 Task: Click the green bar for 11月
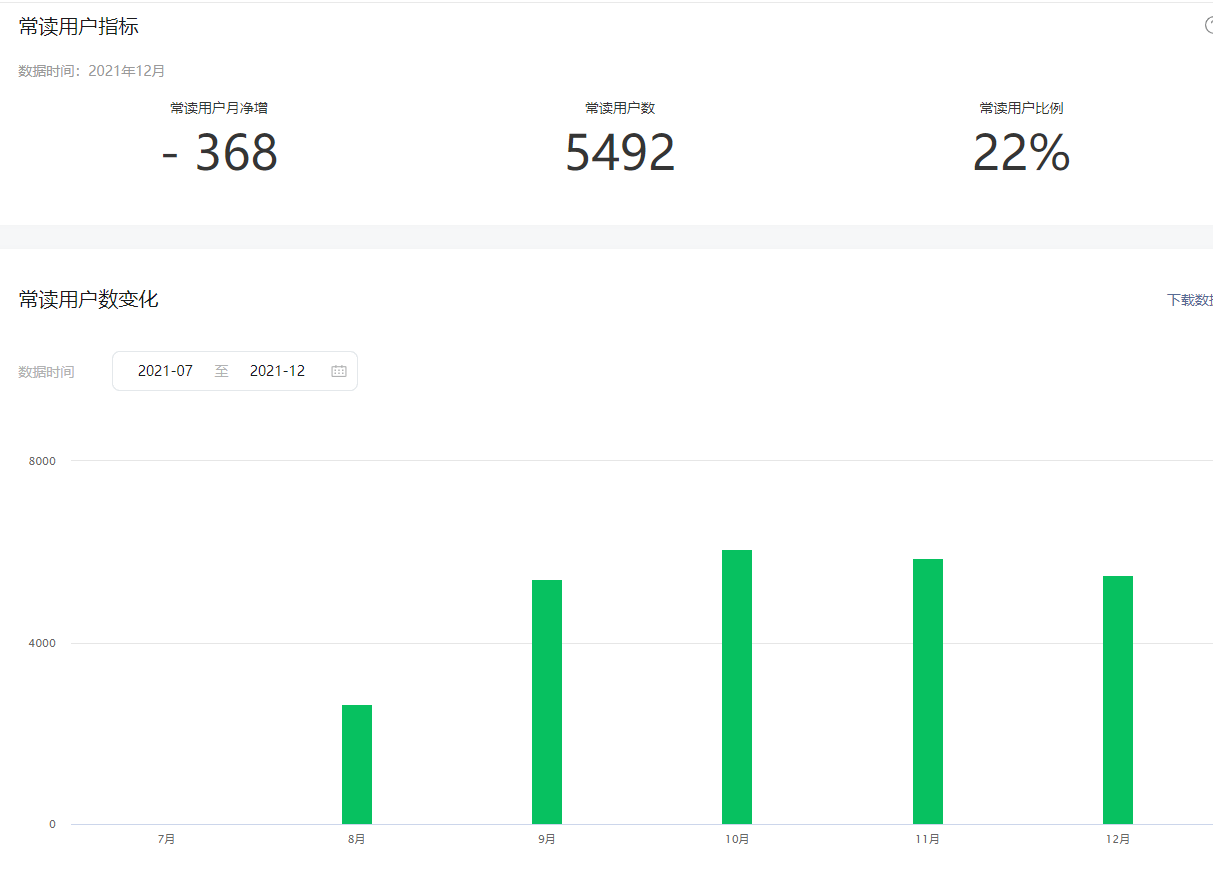(x=928, y=691)
